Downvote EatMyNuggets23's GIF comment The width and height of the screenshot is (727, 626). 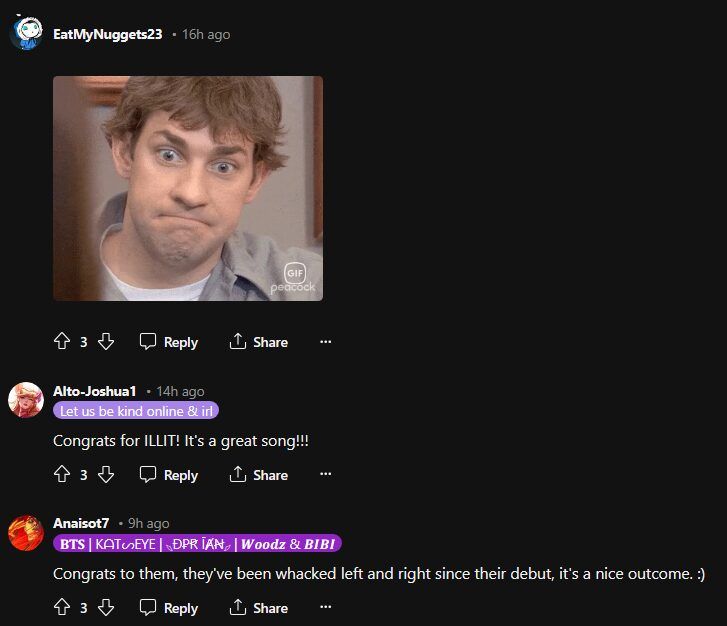coord(106,342)
